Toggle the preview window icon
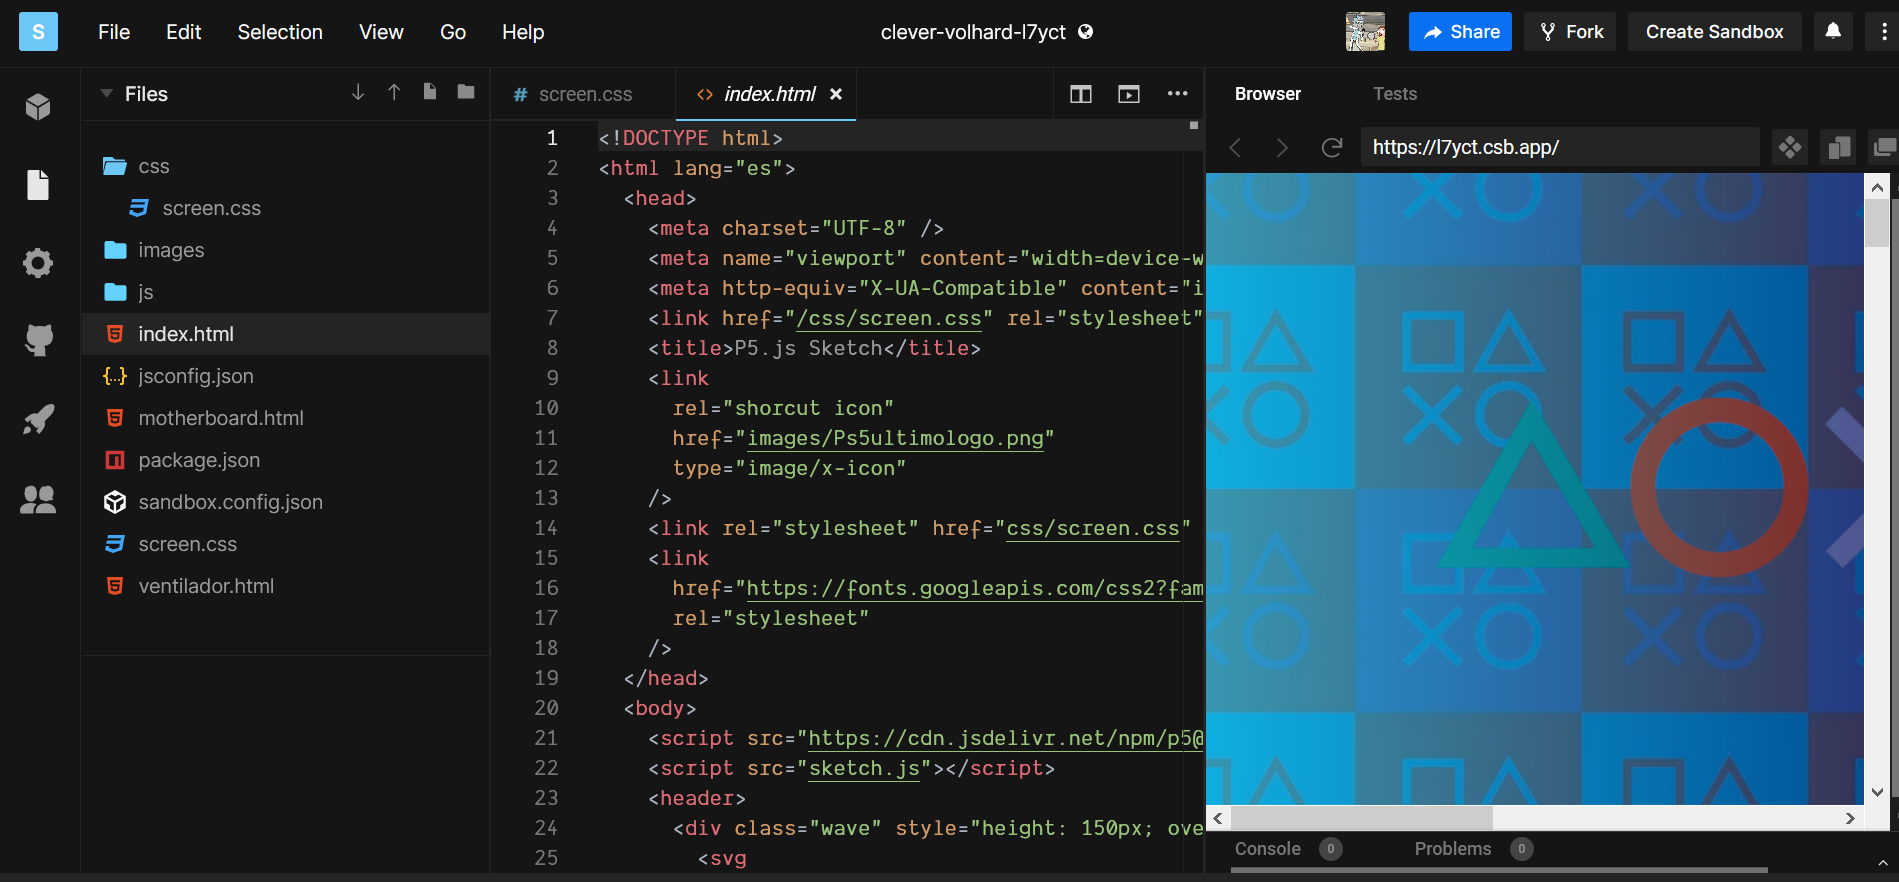This screenshot has width=1899, height=882. (x=1129, y=94)
